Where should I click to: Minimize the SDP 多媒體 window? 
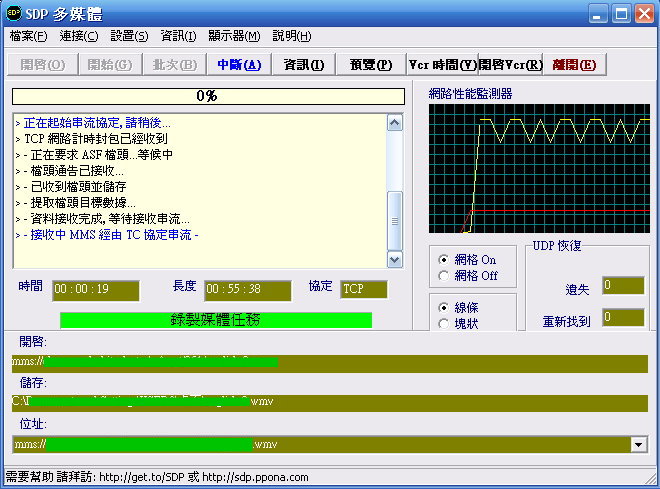[597, 13]
